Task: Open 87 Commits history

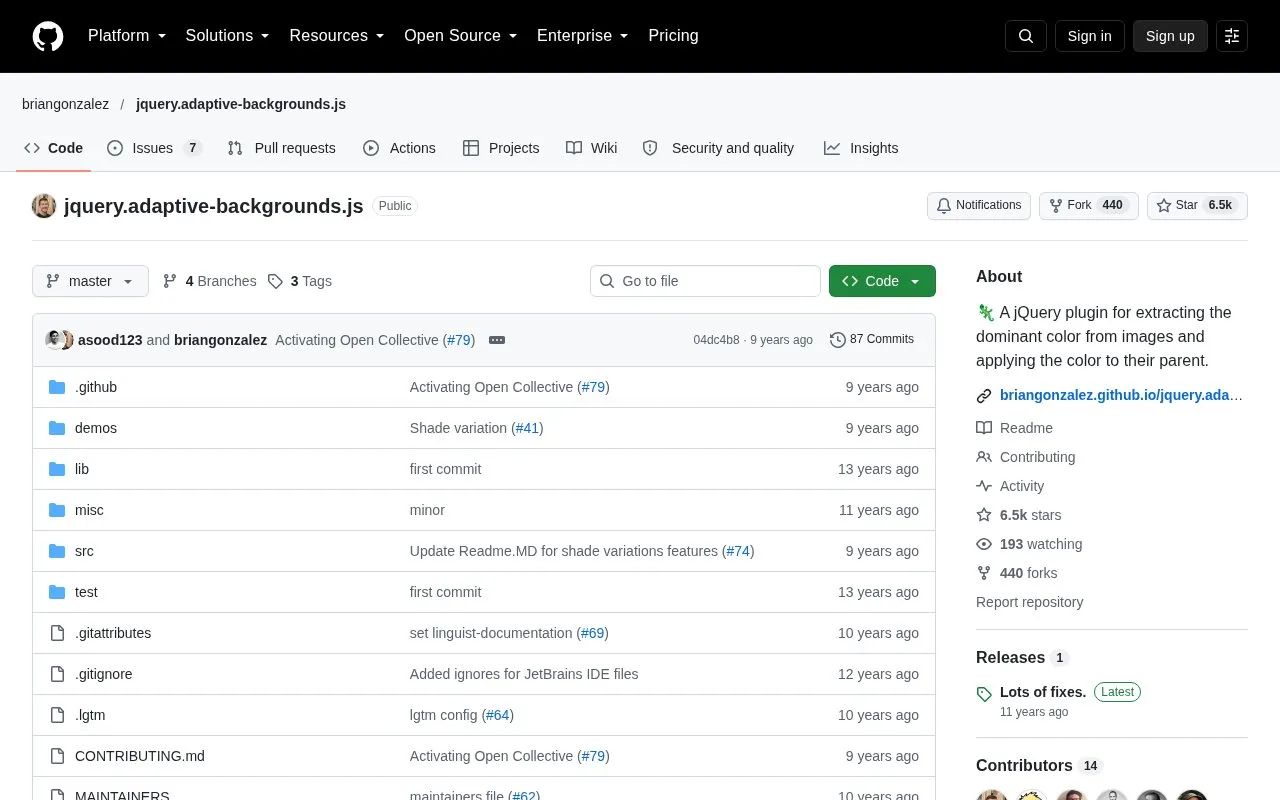Action: pos(872,340)
